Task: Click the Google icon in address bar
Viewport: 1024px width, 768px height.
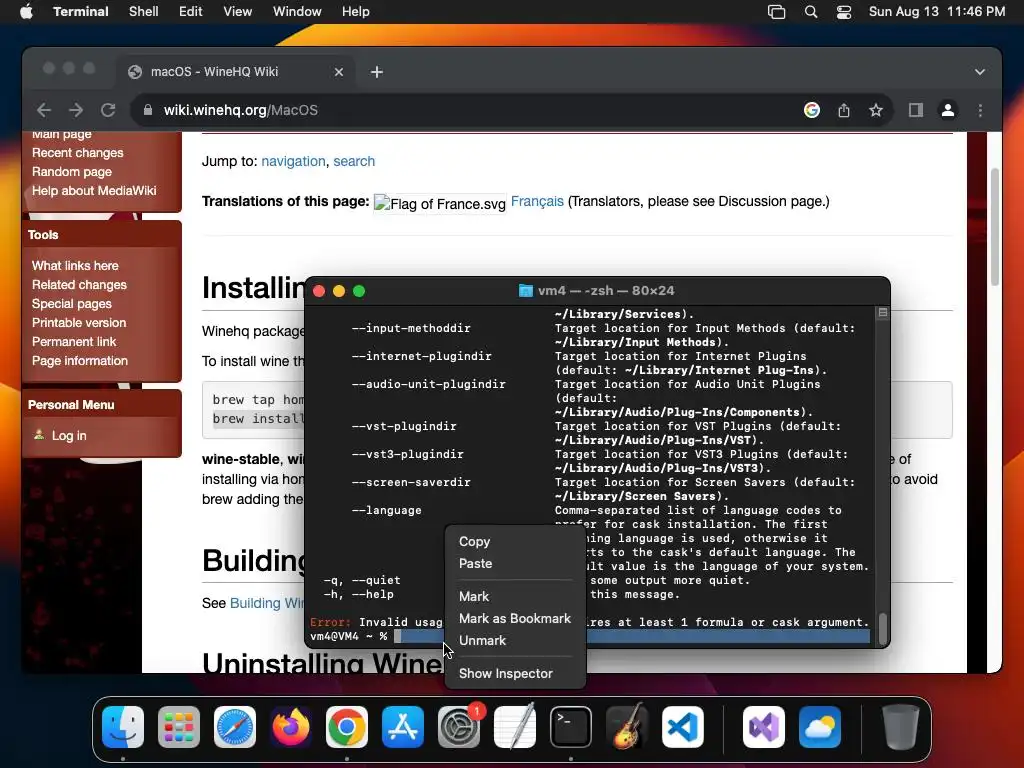Action: point(812,110)
